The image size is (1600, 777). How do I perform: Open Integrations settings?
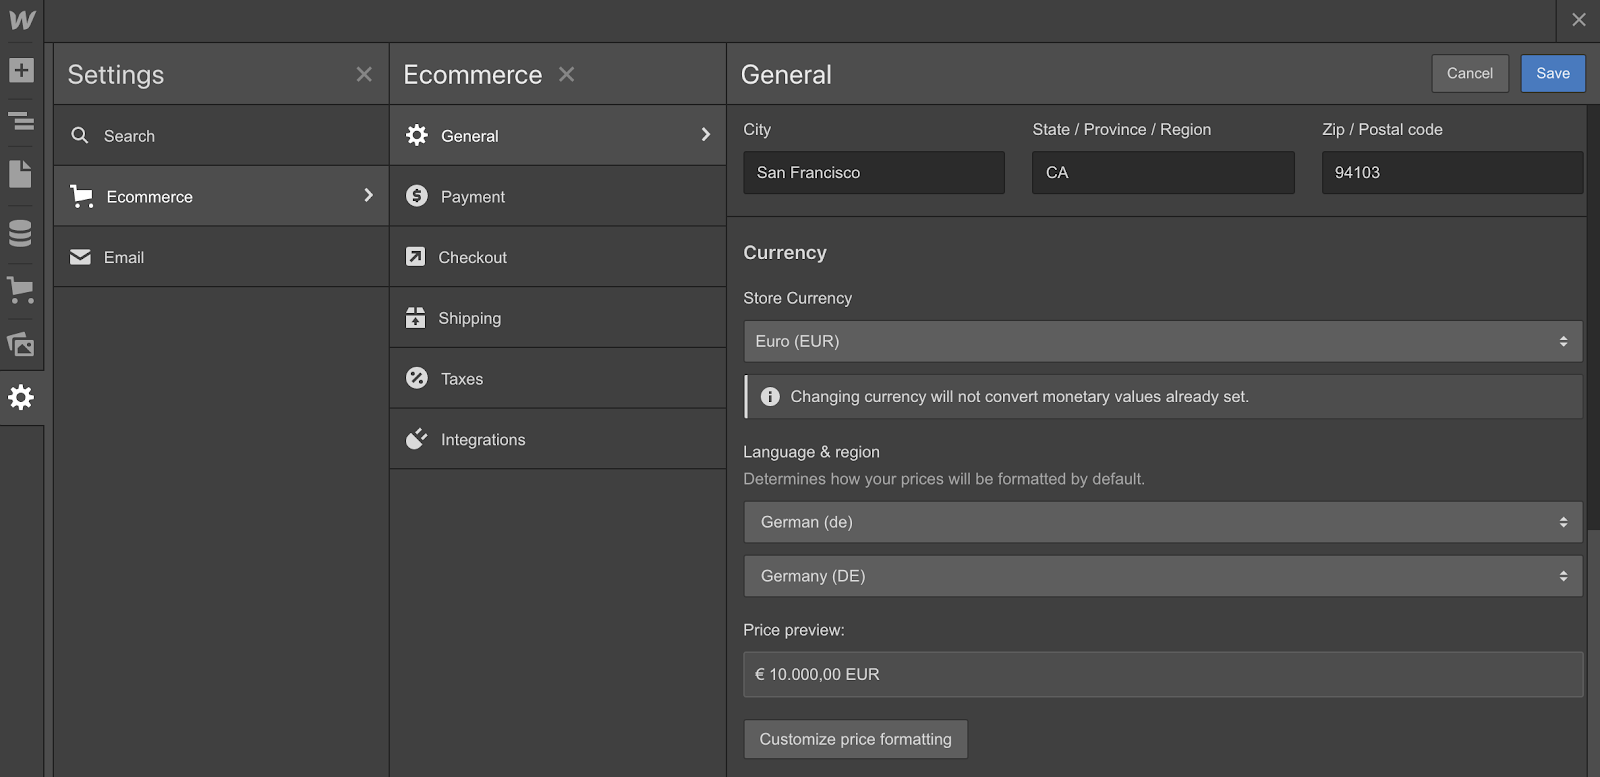pos(557,439)
